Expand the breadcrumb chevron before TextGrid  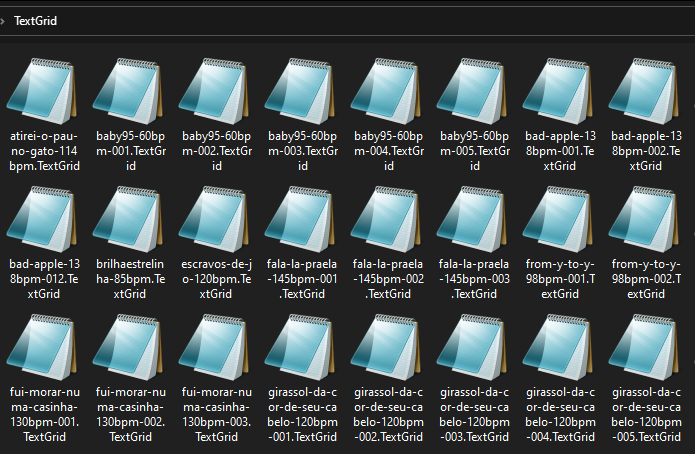(5, 20)
